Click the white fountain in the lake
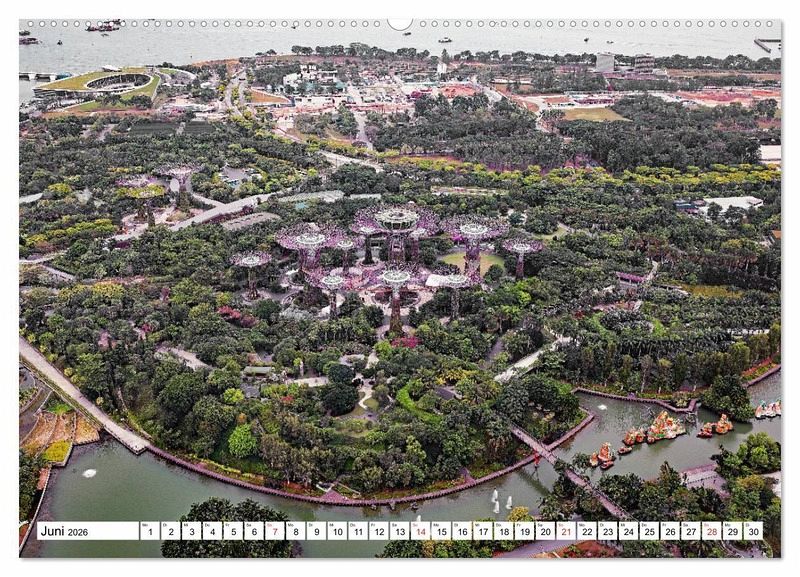Image resolution: width=800 pixels, height=577 pixels. click(x=91, y=473)
